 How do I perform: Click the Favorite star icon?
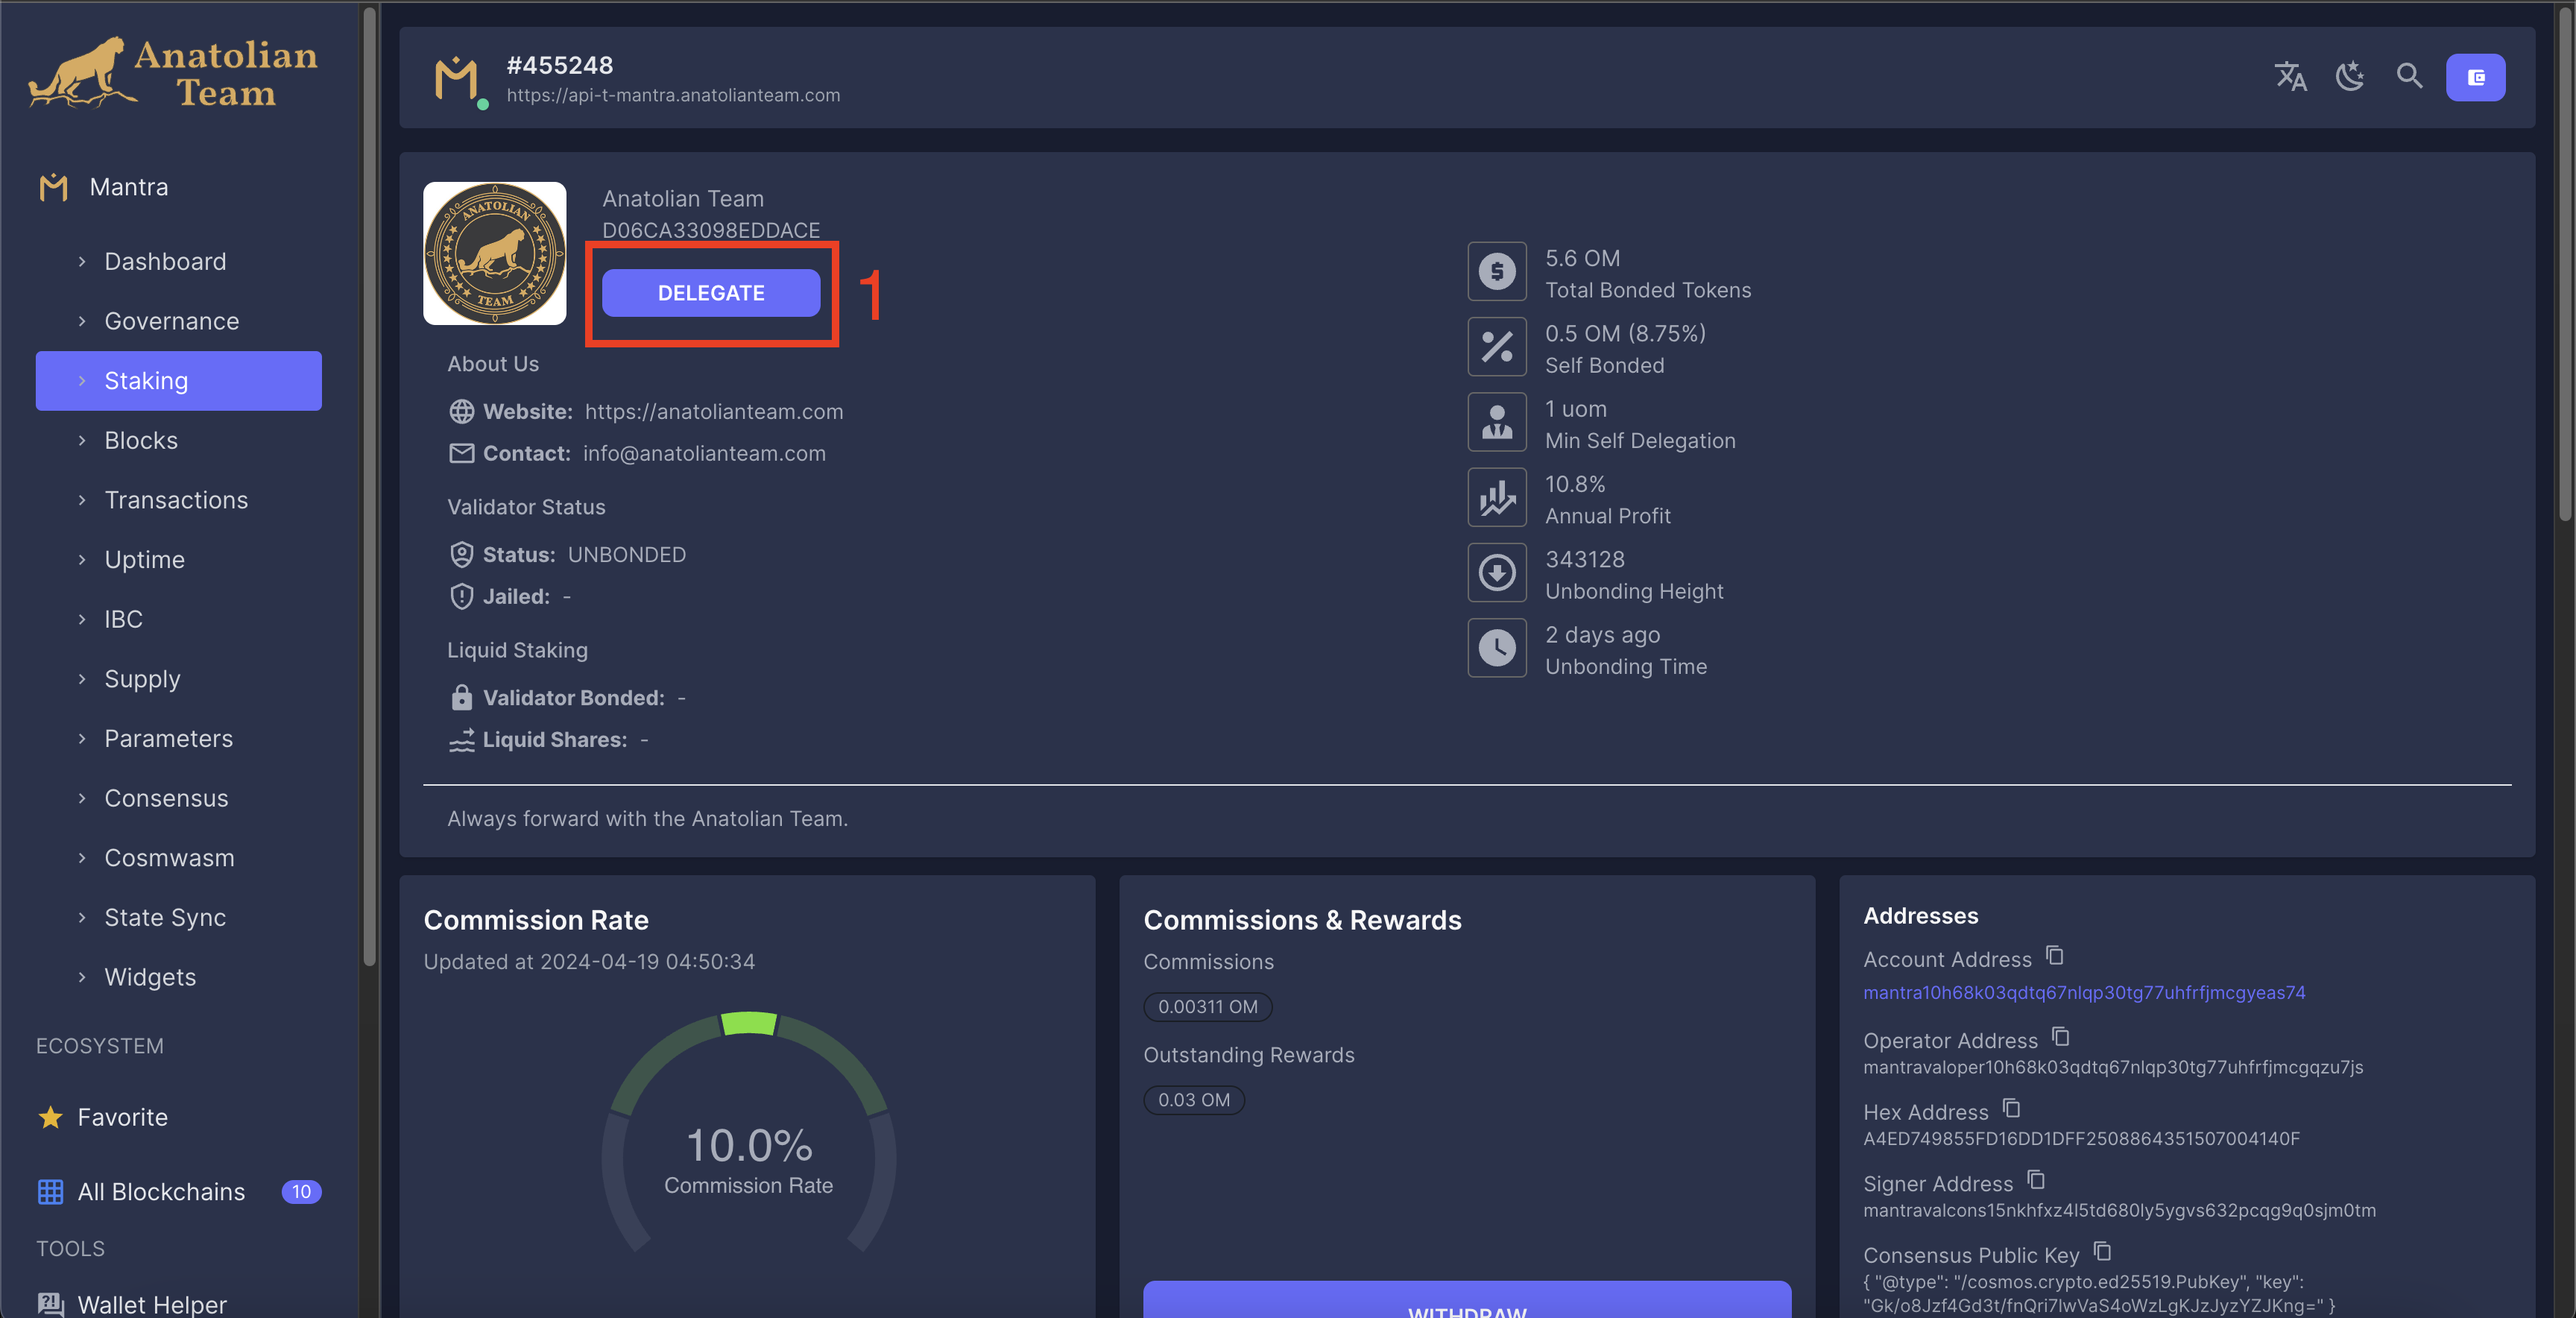pyautogui.click(x=50, y=1117)
